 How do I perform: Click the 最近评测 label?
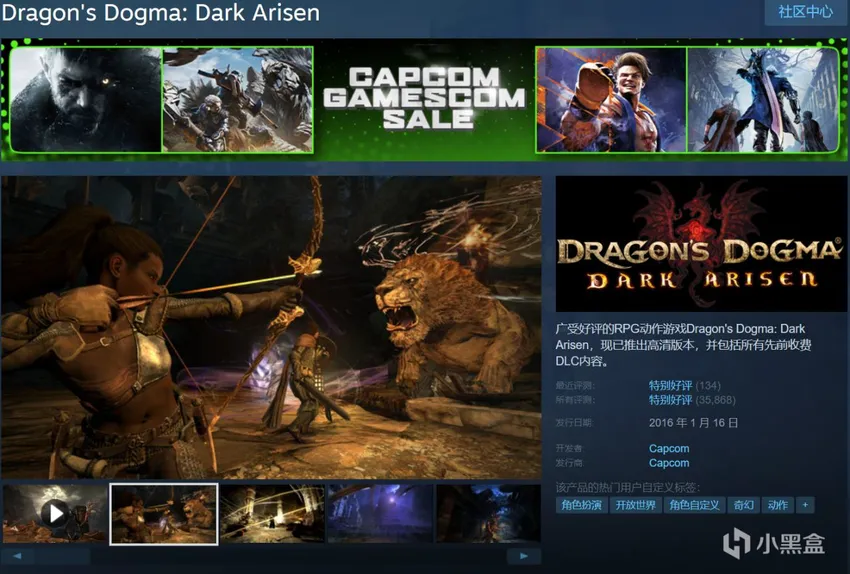[x=575, y=386]
